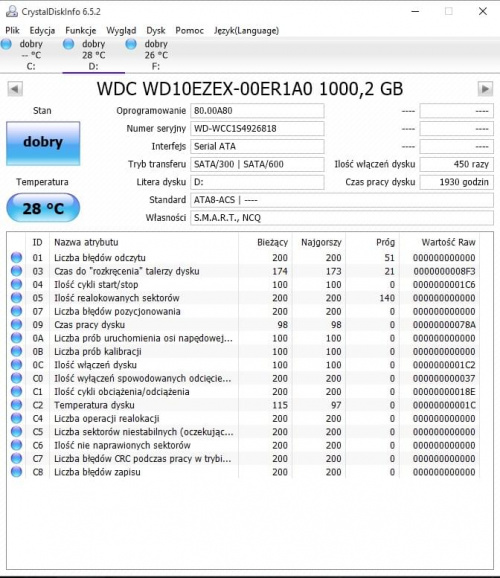Click status orb of attribute 01 row
The height and width of the screenshot is (578, 500).
pyautogui.click(x=16, y=257)
